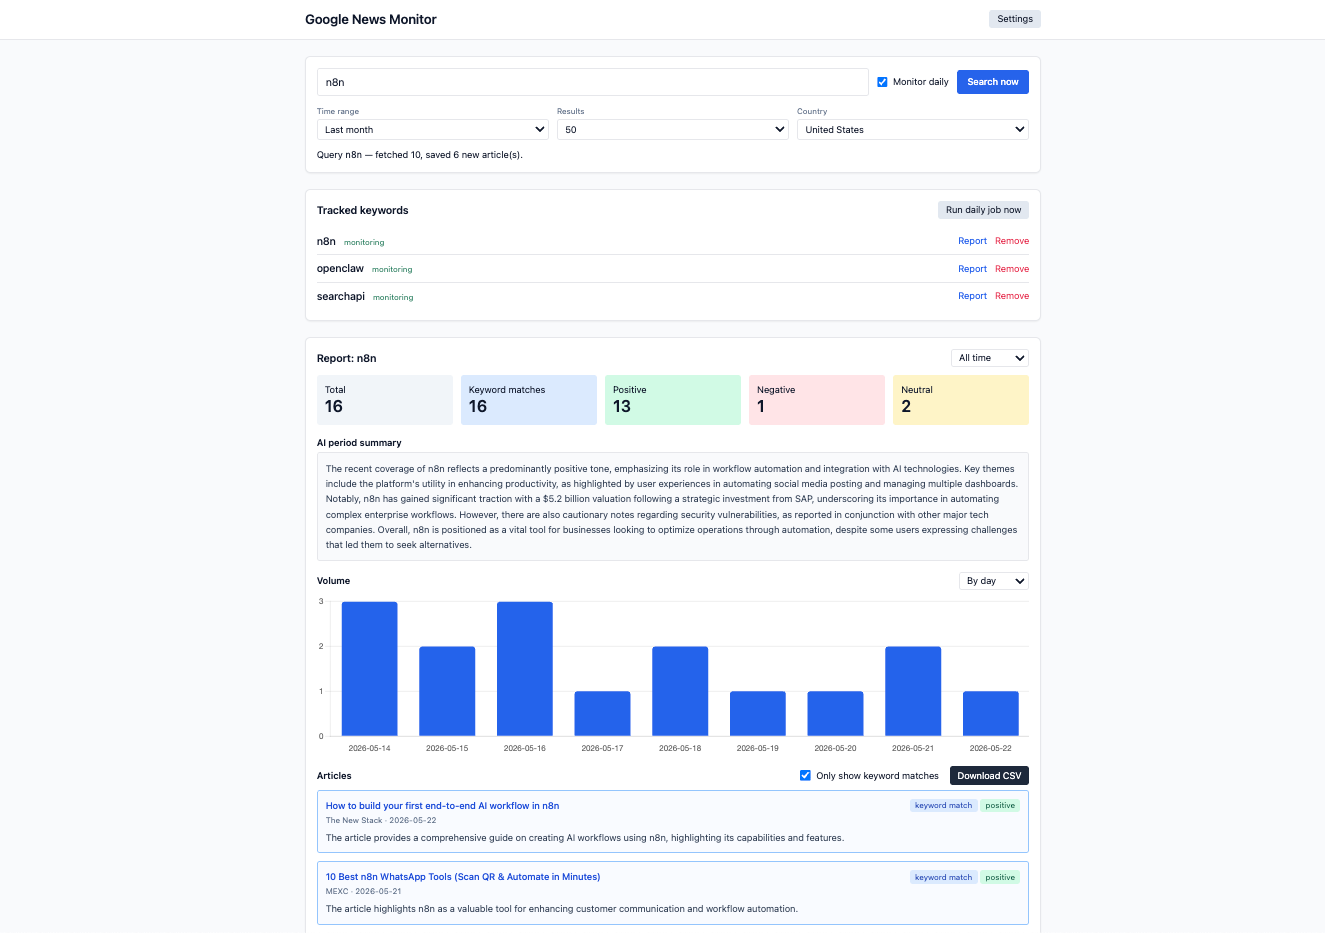Click Run daily job now button

[x=983, y=210]
